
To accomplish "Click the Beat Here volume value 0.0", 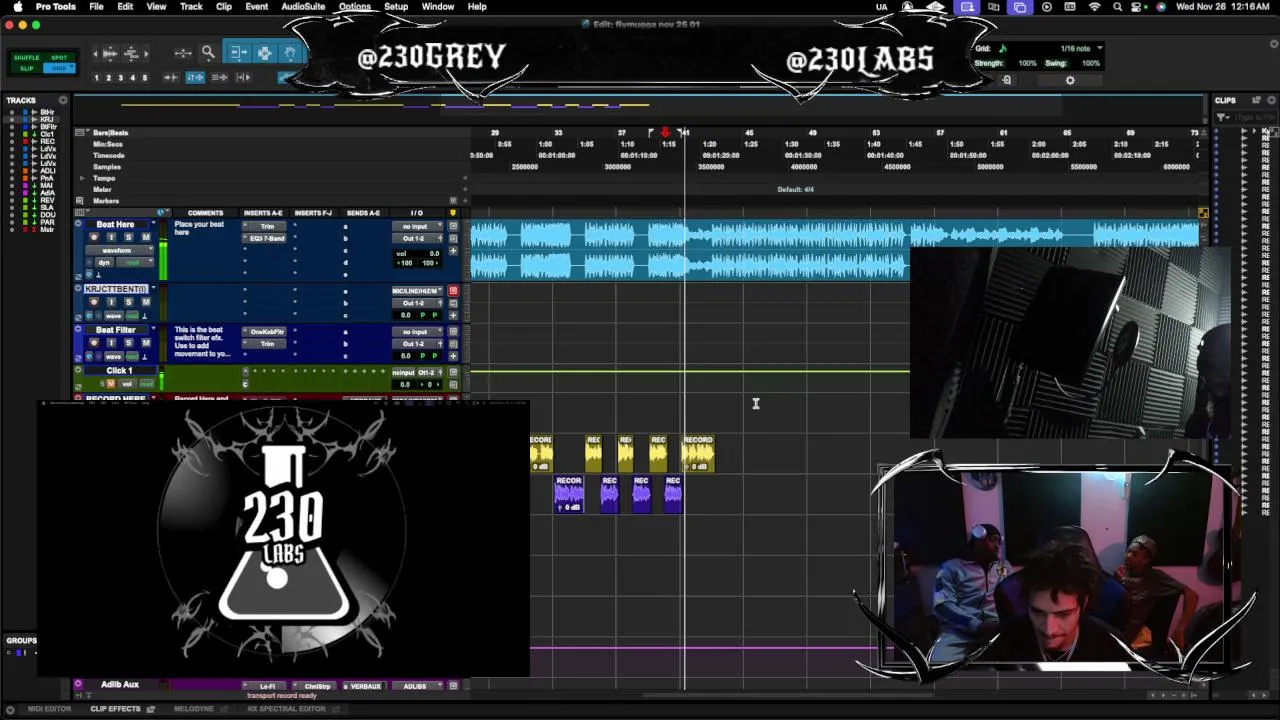I will (x=432, y=253).
